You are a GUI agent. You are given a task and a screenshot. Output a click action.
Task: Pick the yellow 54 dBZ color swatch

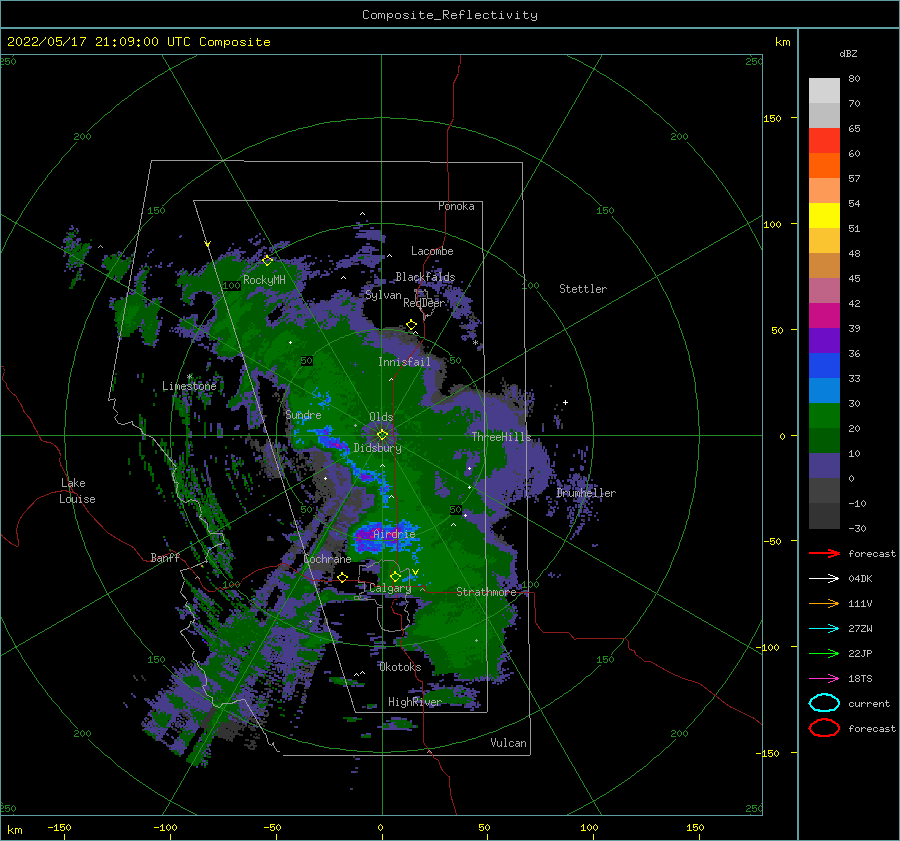(x=824, y=216)
